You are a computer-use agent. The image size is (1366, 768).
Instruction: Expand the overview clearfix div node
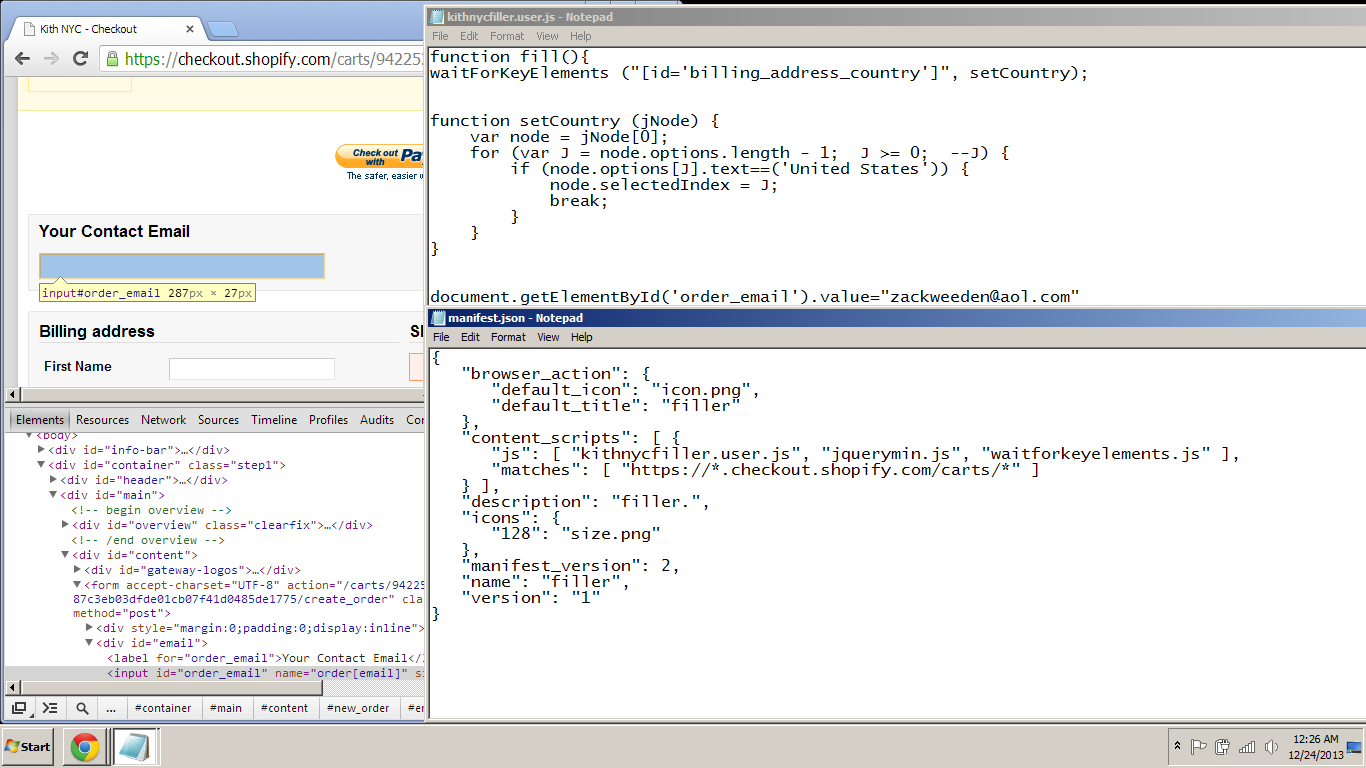click(65, 525)
